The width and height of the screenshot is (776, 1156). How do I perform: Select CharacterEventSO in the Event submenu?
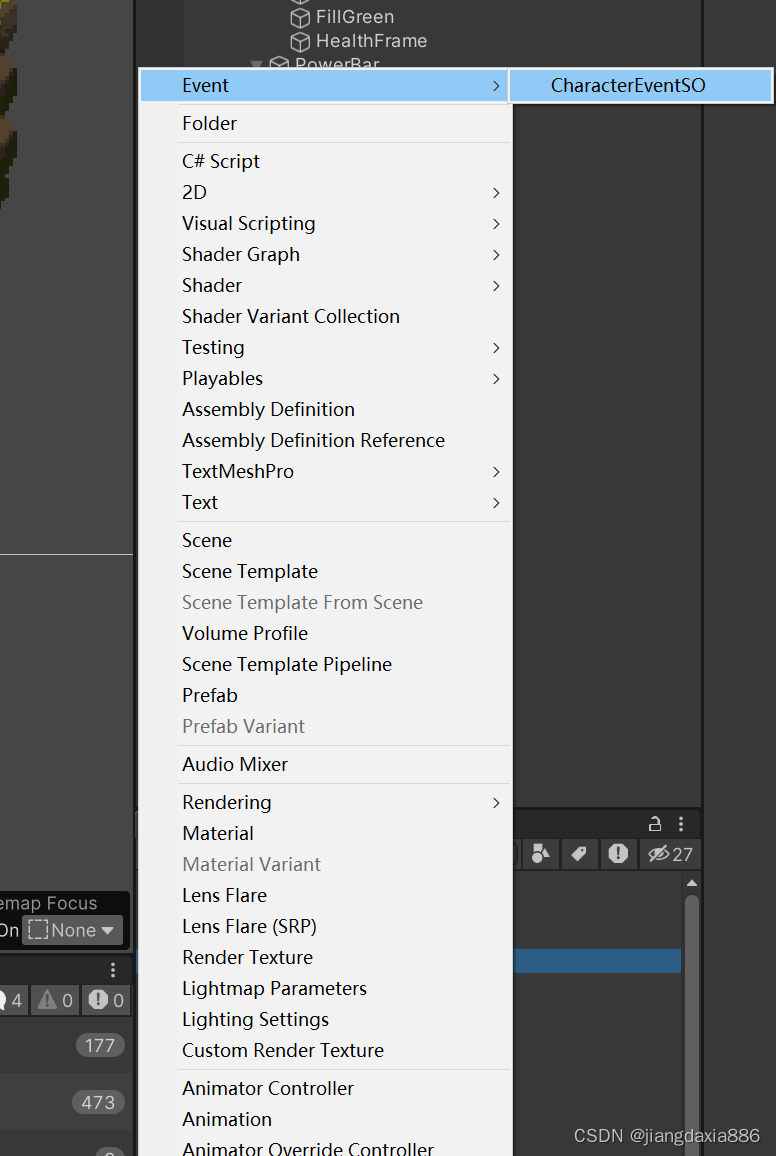(640, 86)
